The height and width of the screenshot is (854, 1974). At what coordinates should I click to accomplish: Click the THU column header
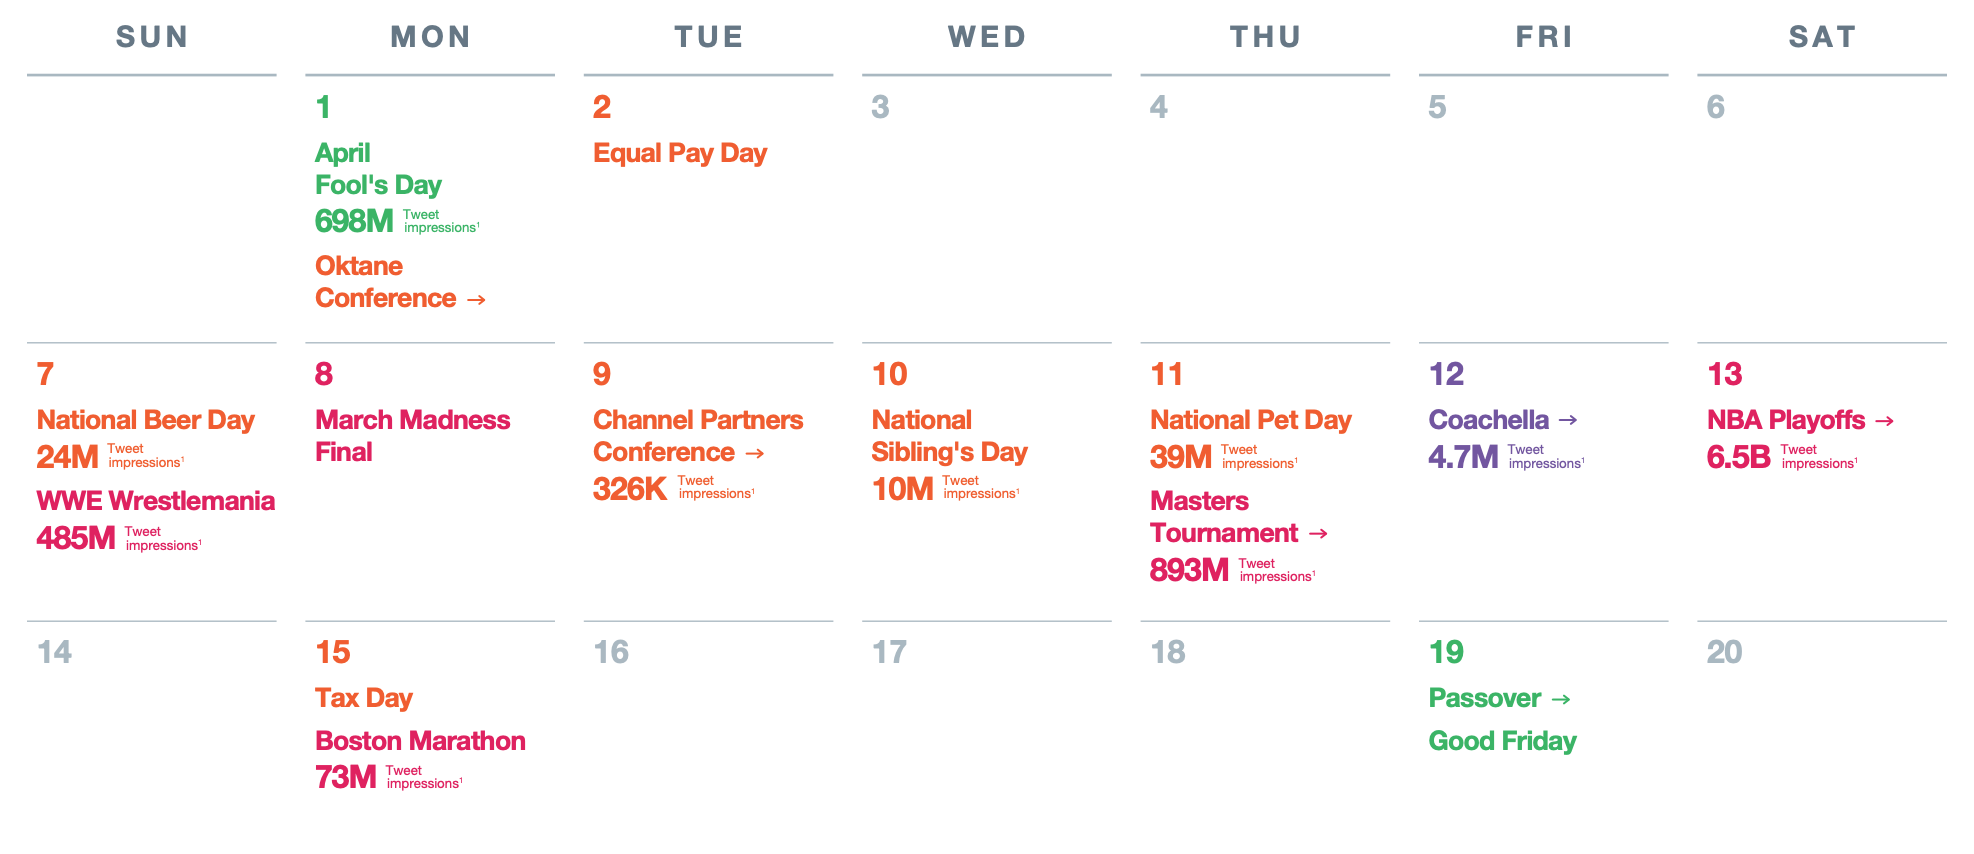1265,37
